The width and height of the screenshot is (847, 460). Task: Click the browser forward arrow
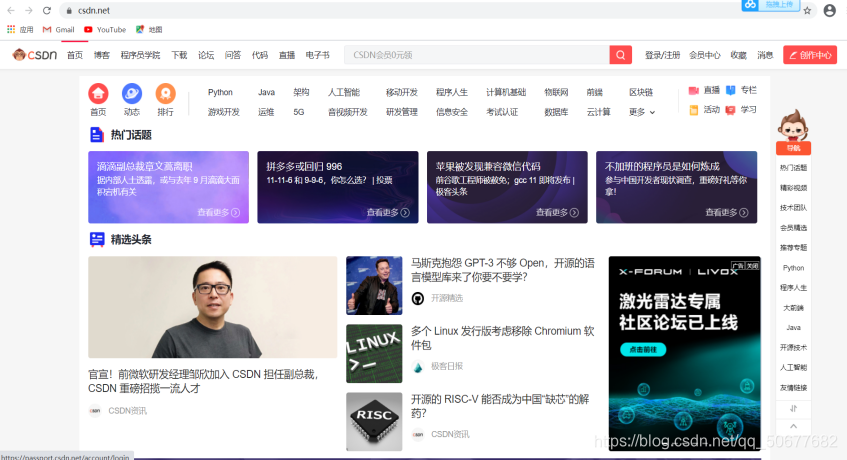pyautogui.click(x=29, y=10)
